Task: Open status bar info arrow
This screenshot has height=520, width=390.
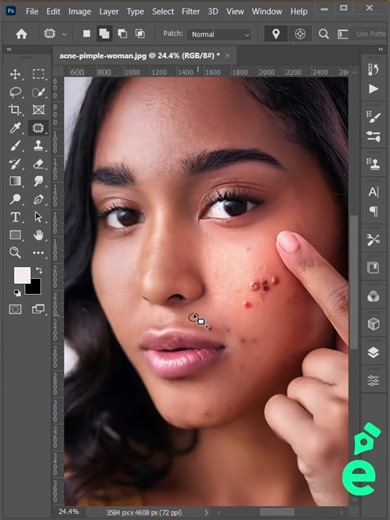Action: tap(206, 512)
